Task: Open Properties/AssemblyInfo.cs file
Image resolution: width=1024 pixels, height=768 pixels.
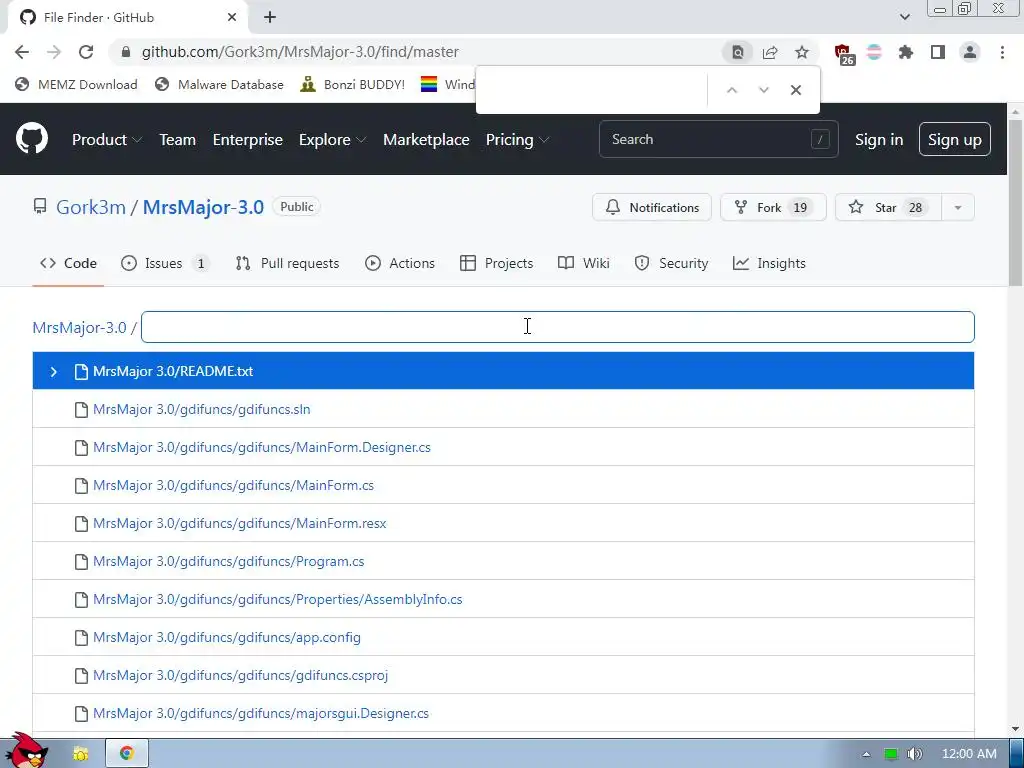Action: [278, 599]
